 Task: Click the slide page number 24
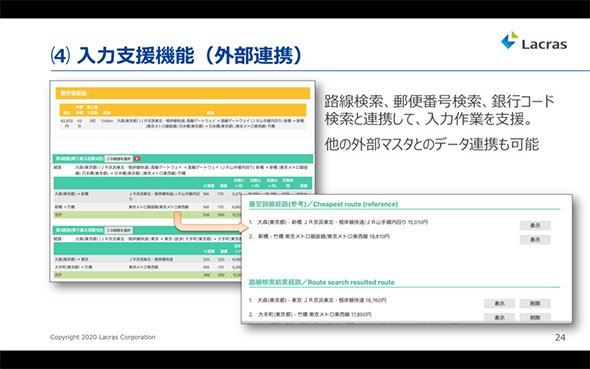click(x=560, y=337)
